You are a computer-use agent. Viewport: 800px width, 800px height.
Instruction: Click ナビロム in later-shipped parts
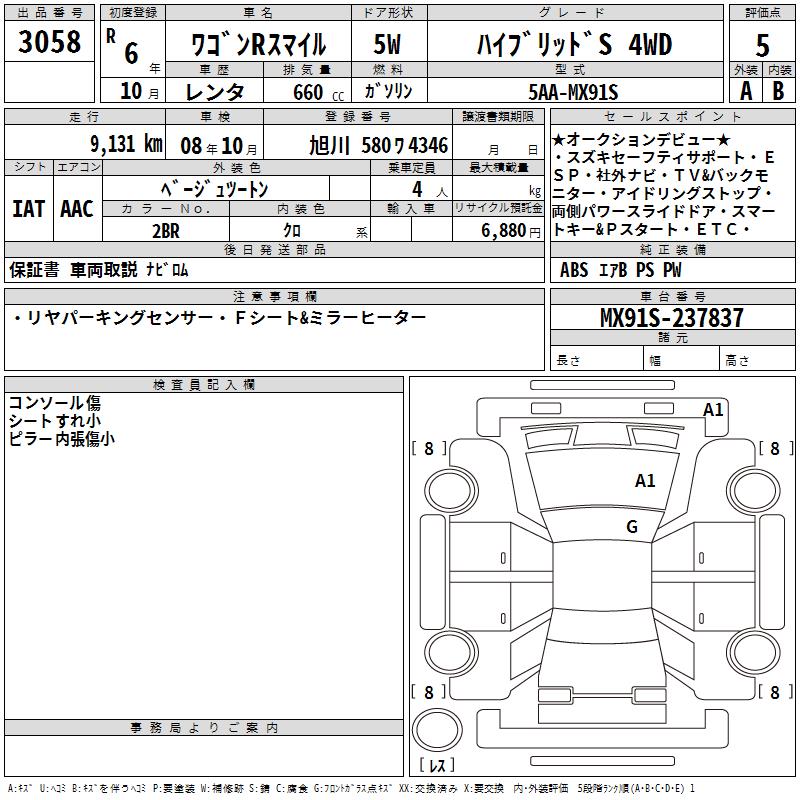click(167, 269)
